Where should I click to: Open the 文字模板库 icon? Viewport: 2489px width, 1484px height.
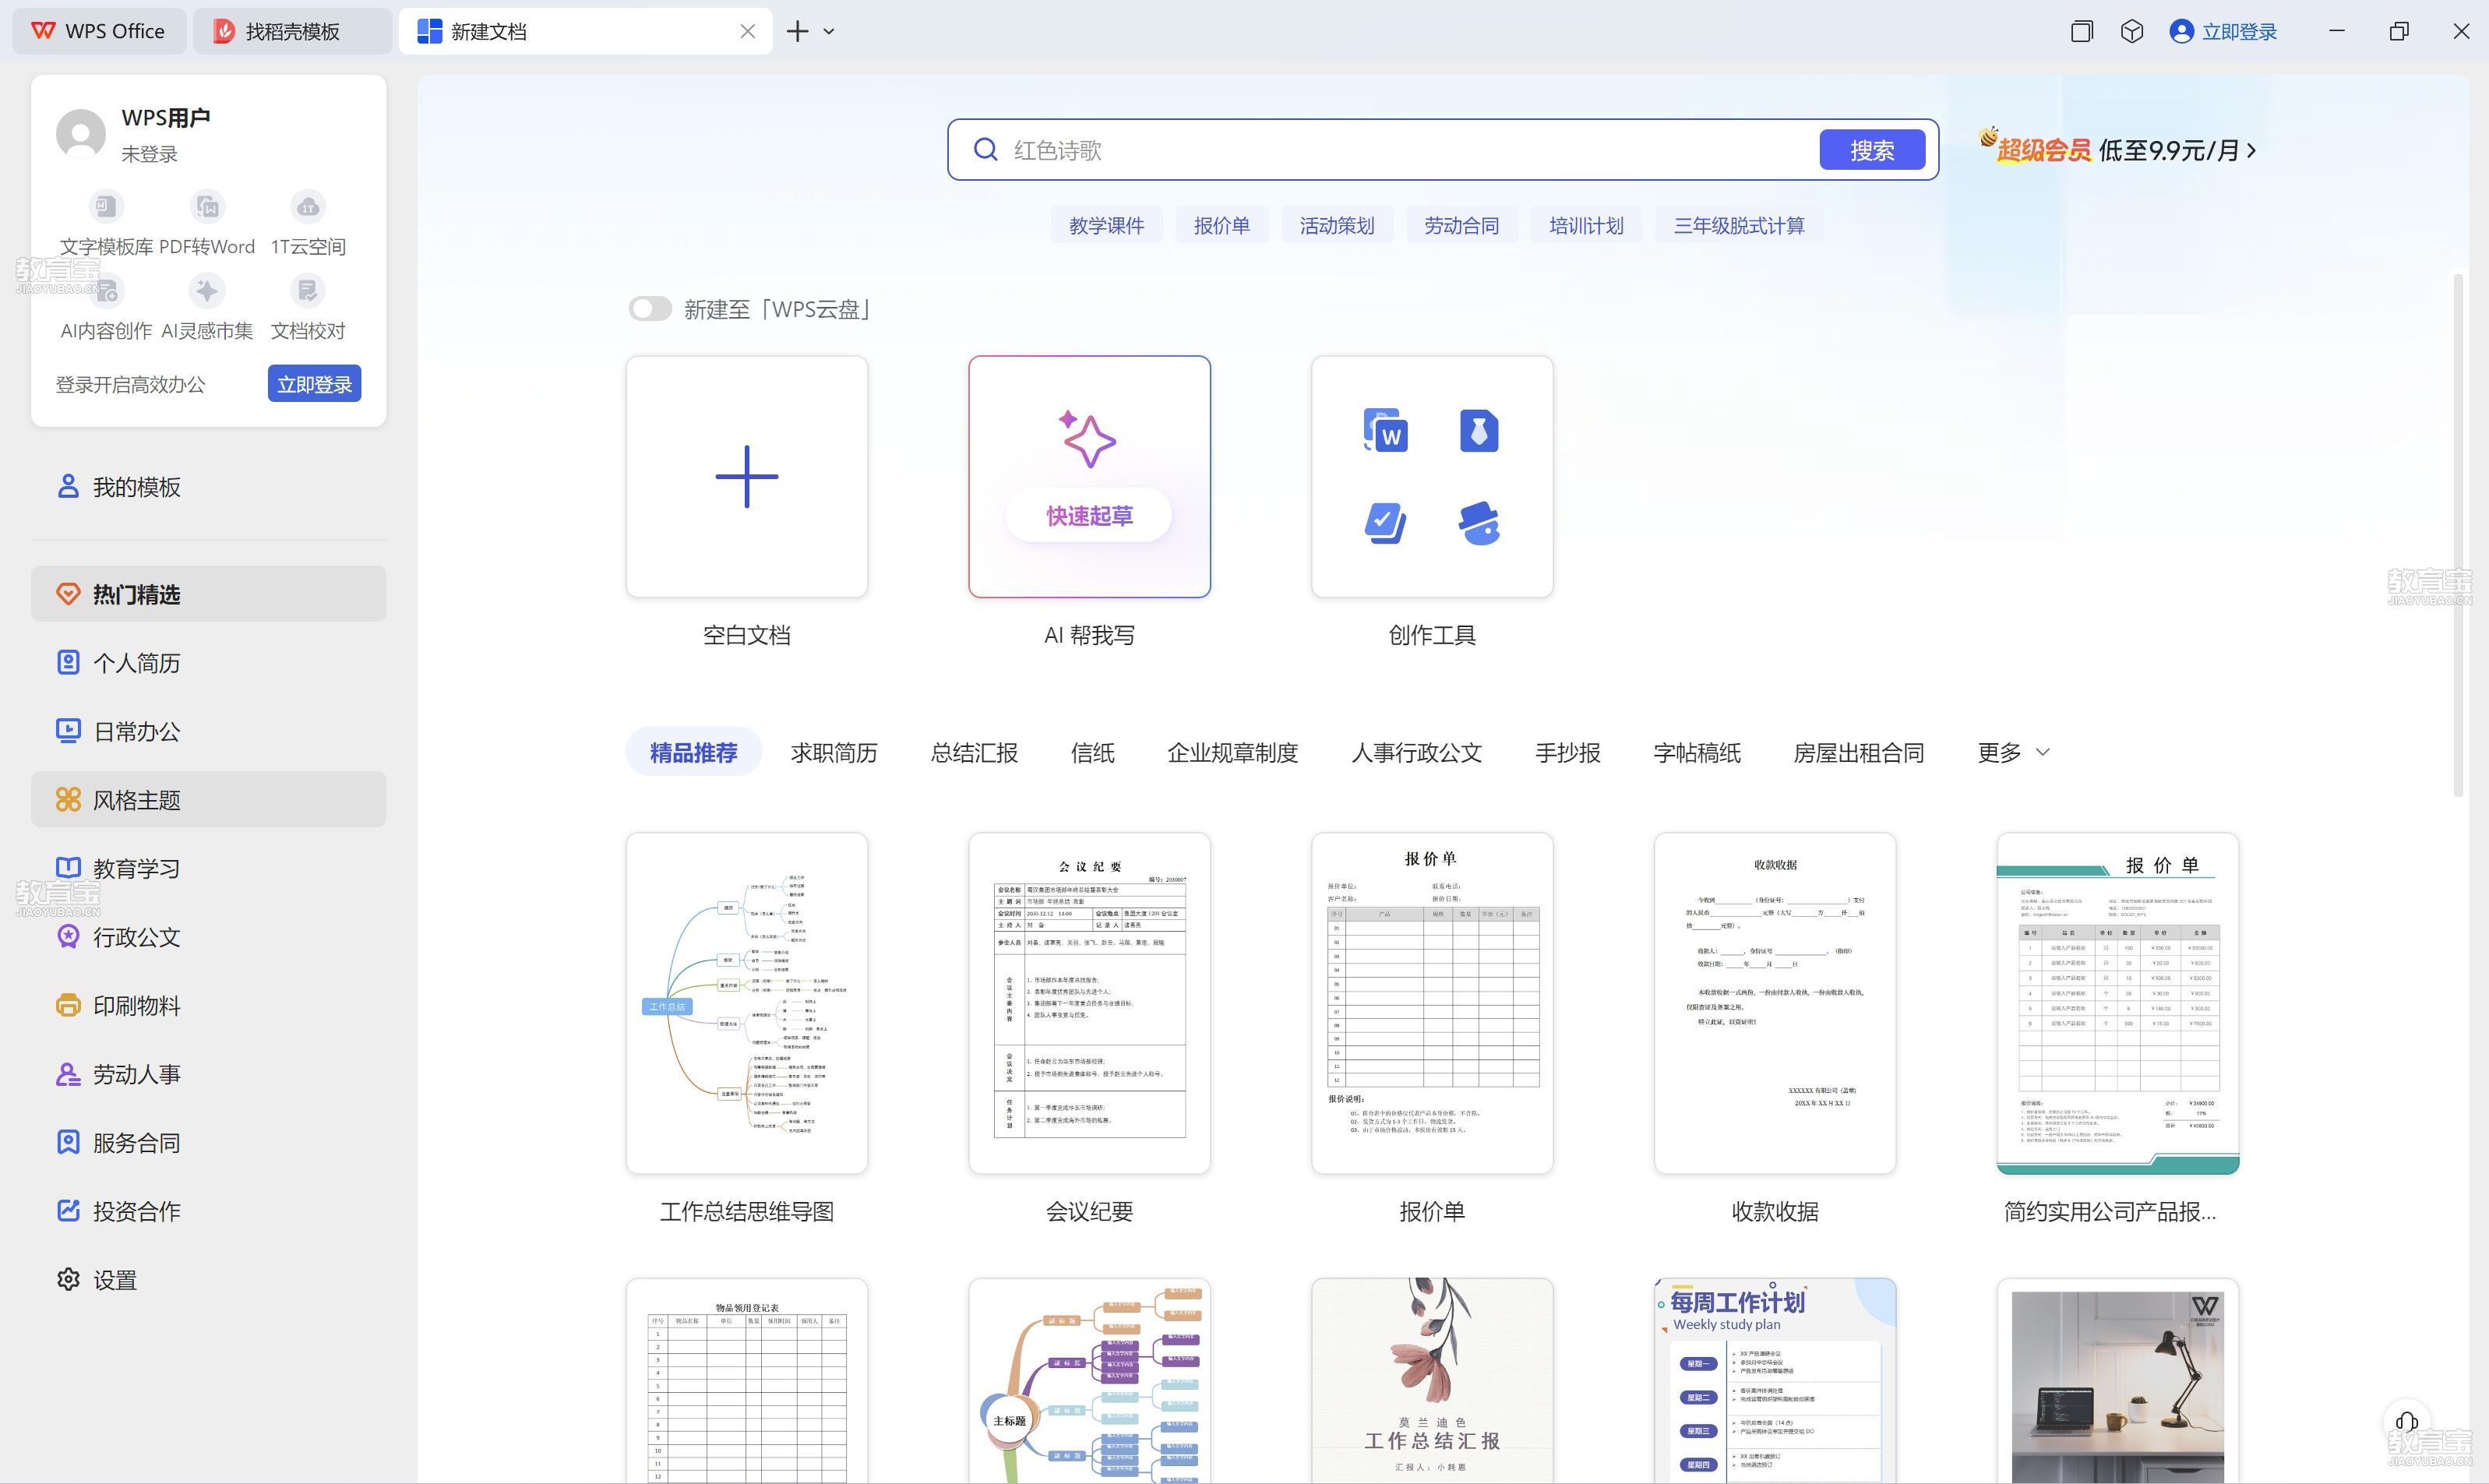(x=106, y=207)
